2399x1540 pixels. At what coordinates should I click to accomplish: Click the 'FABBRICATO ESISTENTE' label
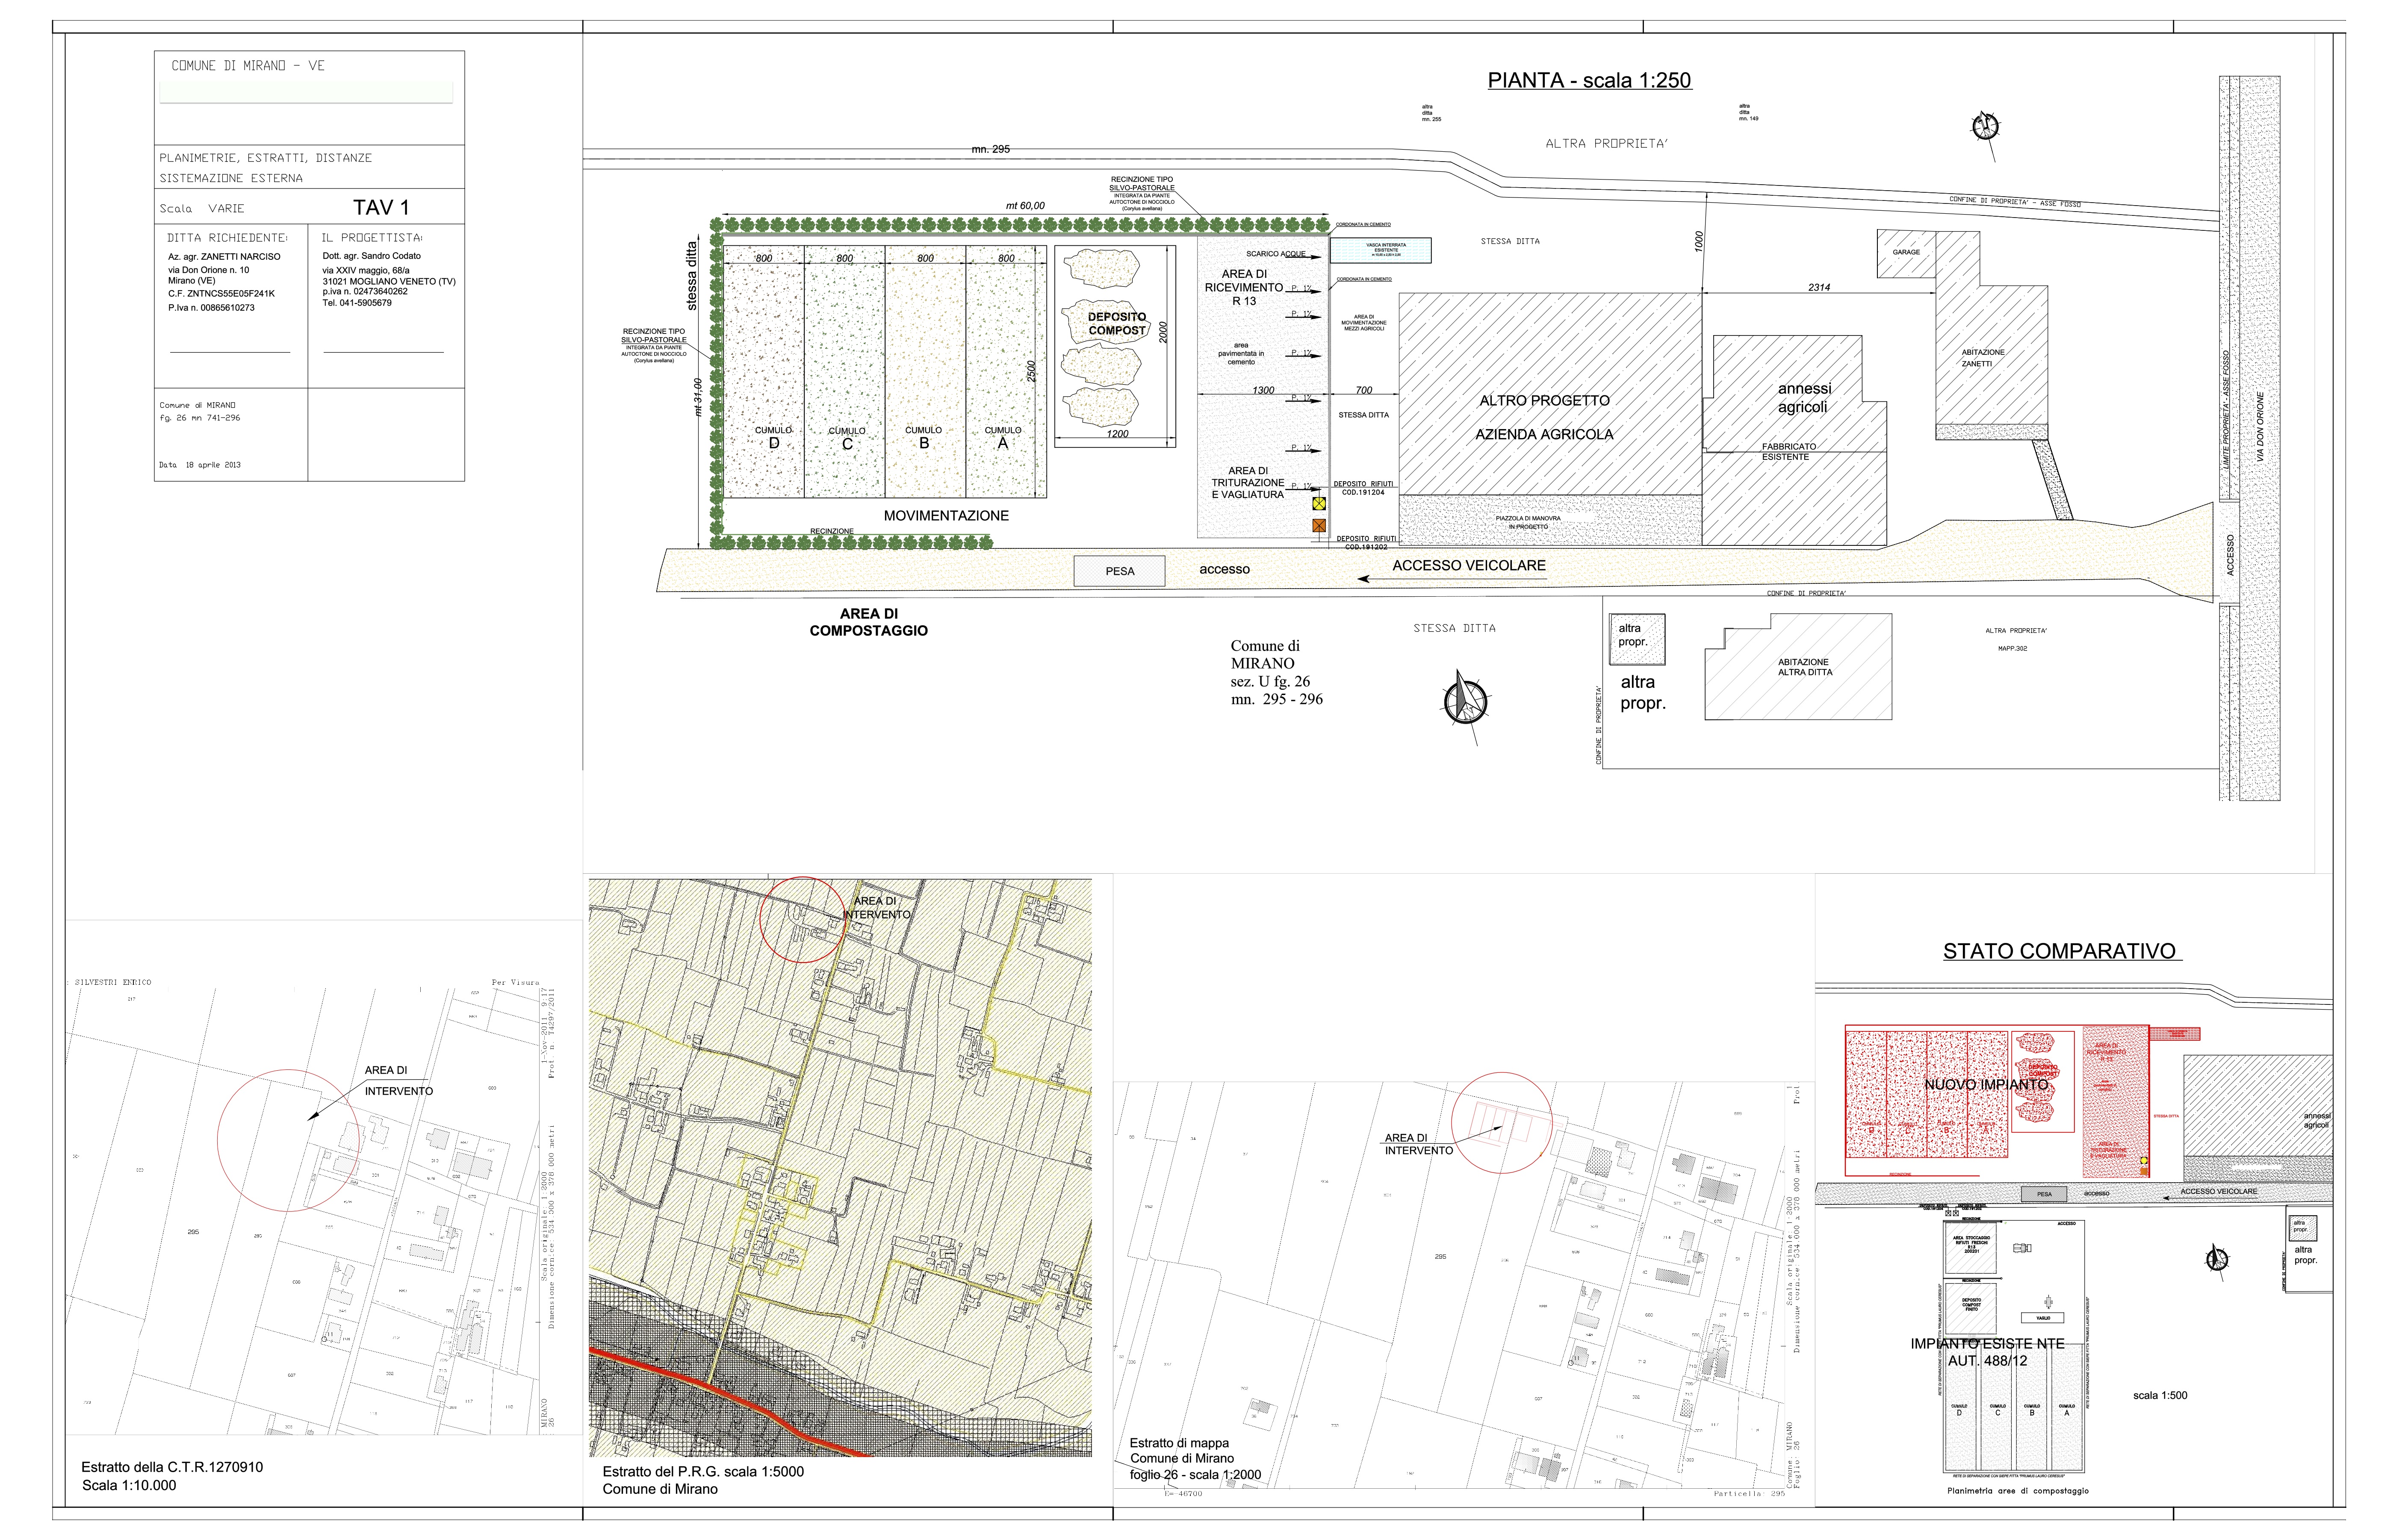[x=1789, y=452]
